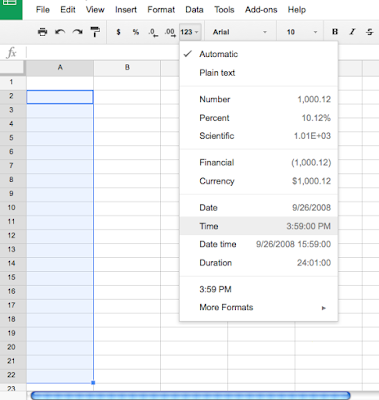379x400 pixels.
Task: Click cell A1
Action: [x=60, y=83]
